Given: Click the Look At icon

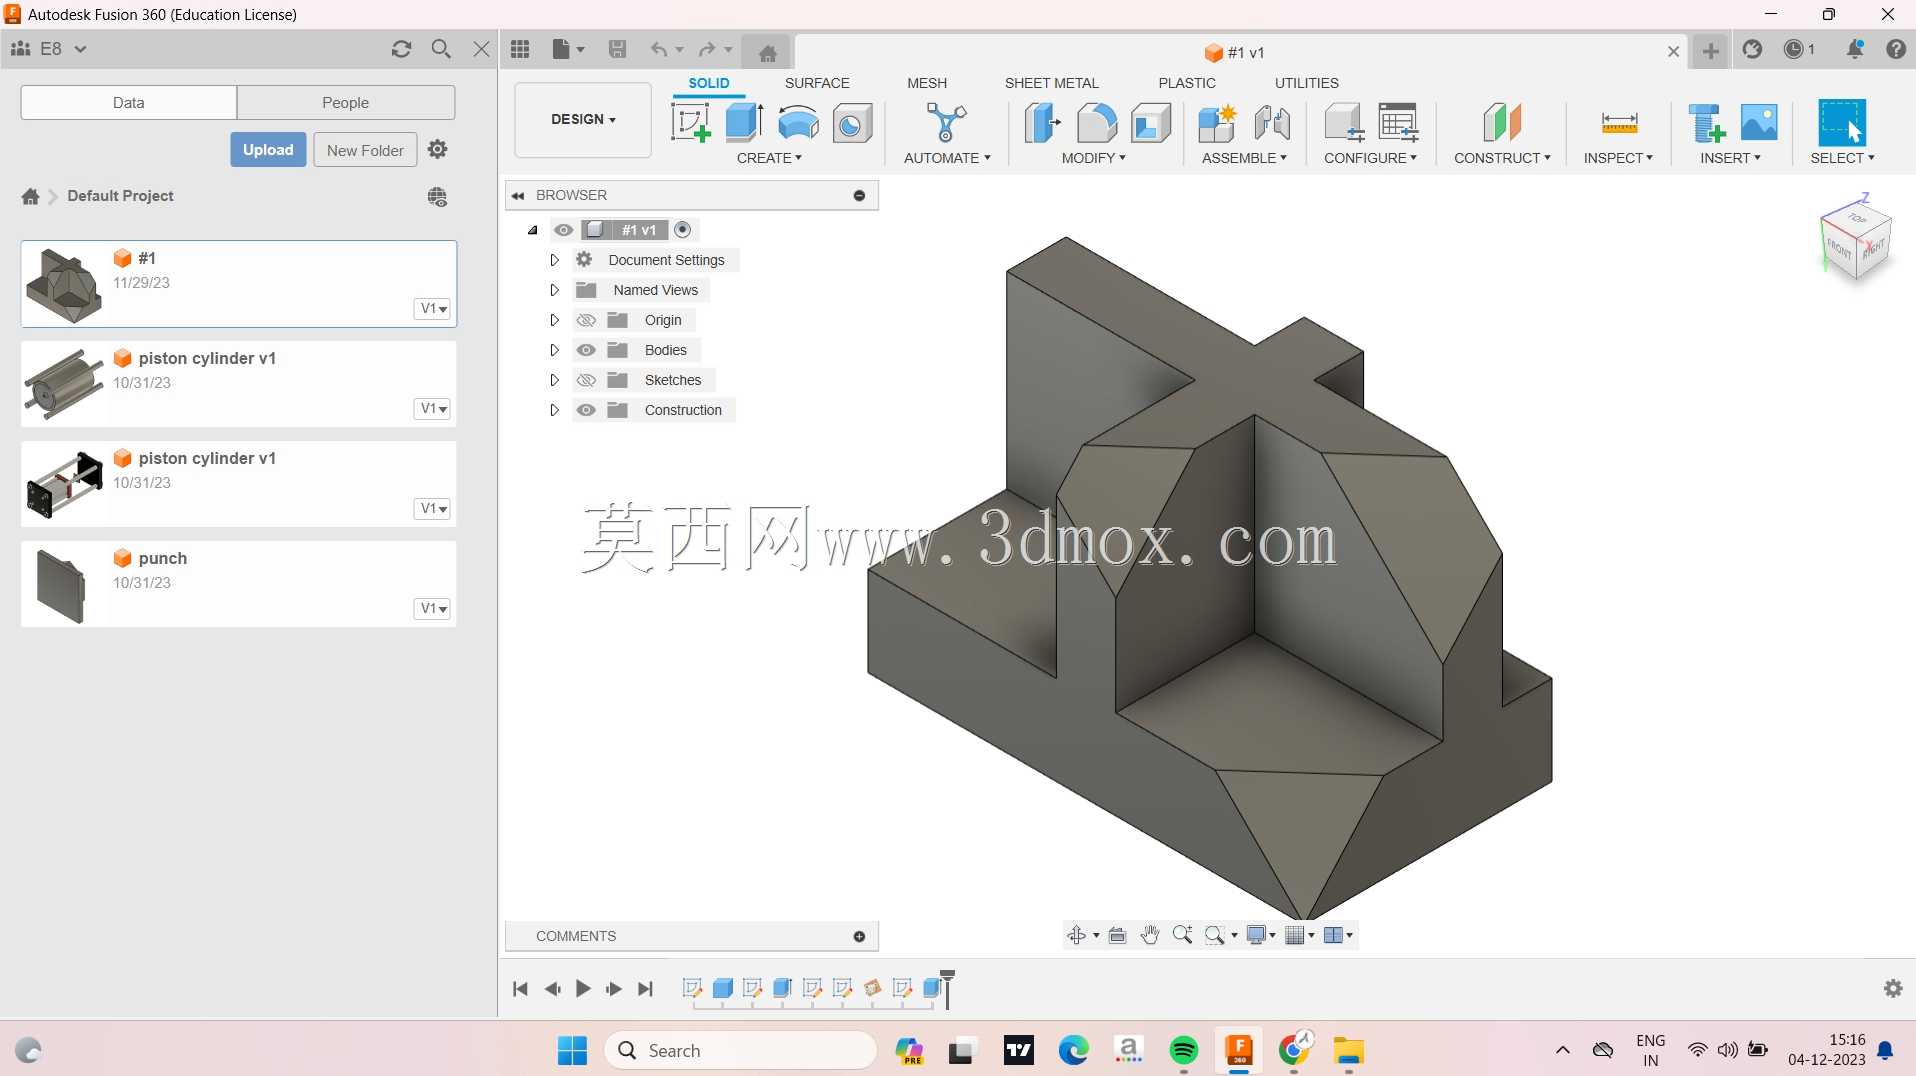Looking at the screenshot, I should 1118,935.
